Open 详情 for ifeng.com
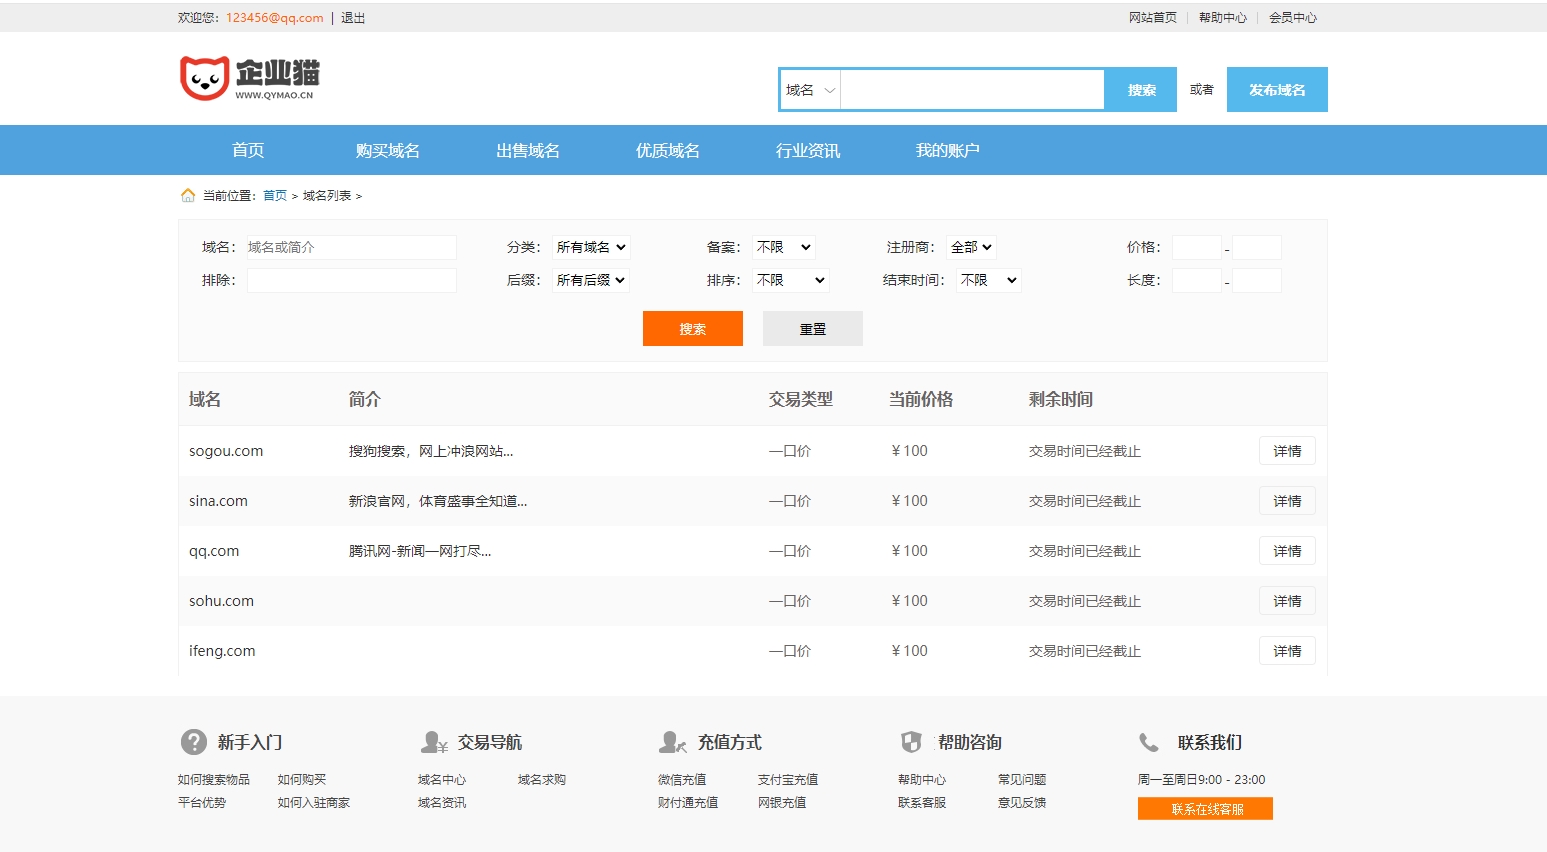The image size is (1547, 852). 1287,651
